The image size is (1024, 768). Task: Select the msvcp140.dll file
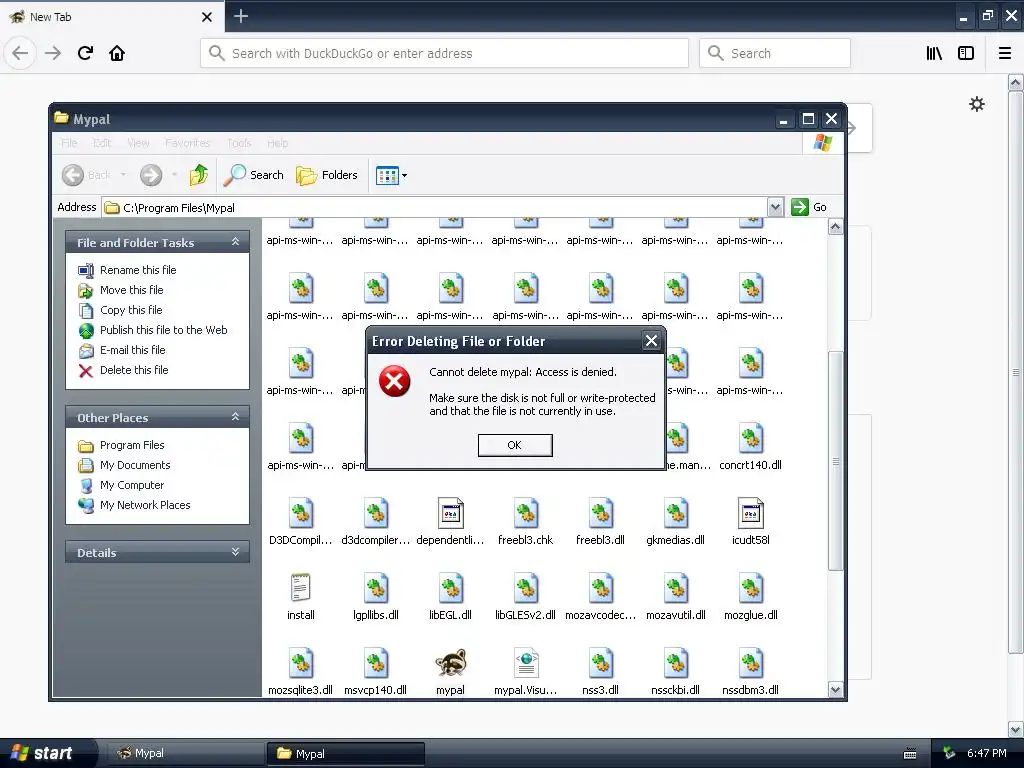(376, 672)
